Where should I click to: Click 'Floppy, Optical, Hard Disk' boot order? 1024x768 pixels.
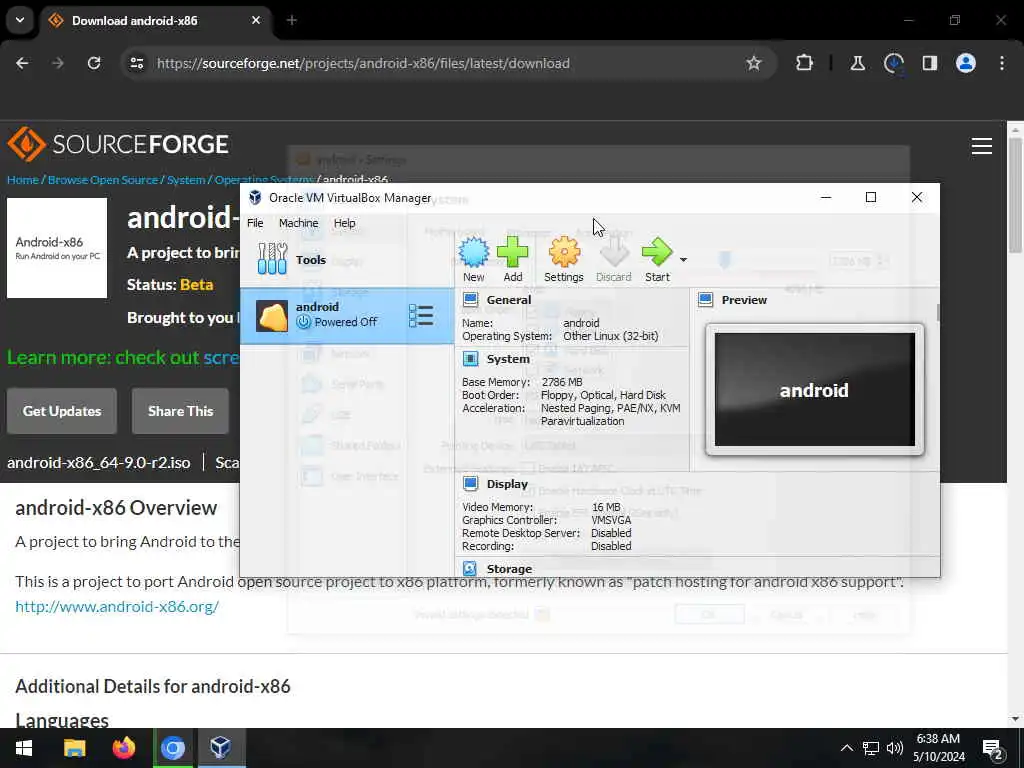click(x=603, y=395)
